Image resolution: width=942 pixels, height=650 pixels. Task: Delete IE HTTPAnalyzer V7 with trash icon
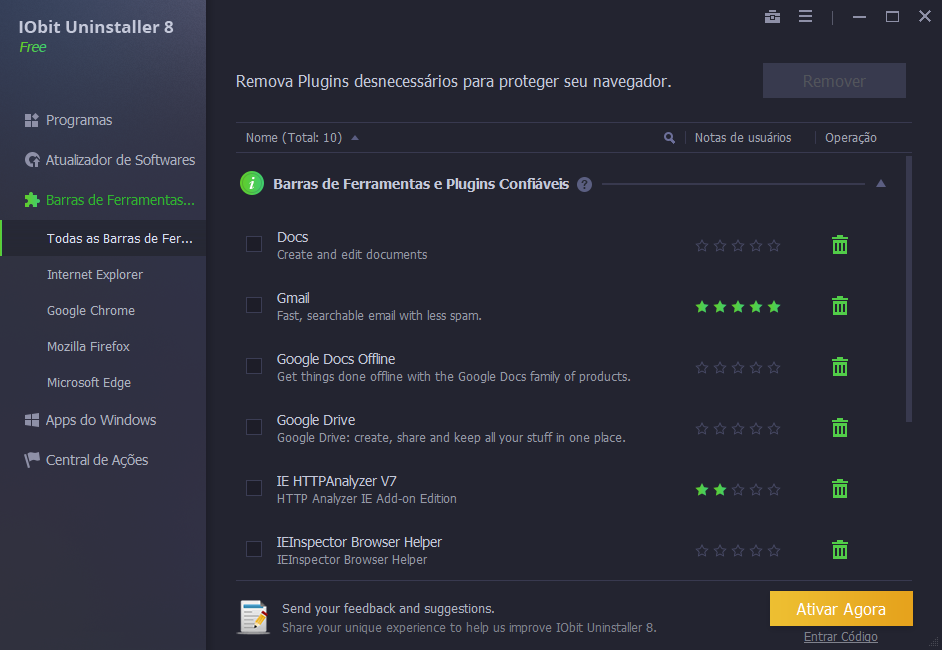tap(839, 488)
